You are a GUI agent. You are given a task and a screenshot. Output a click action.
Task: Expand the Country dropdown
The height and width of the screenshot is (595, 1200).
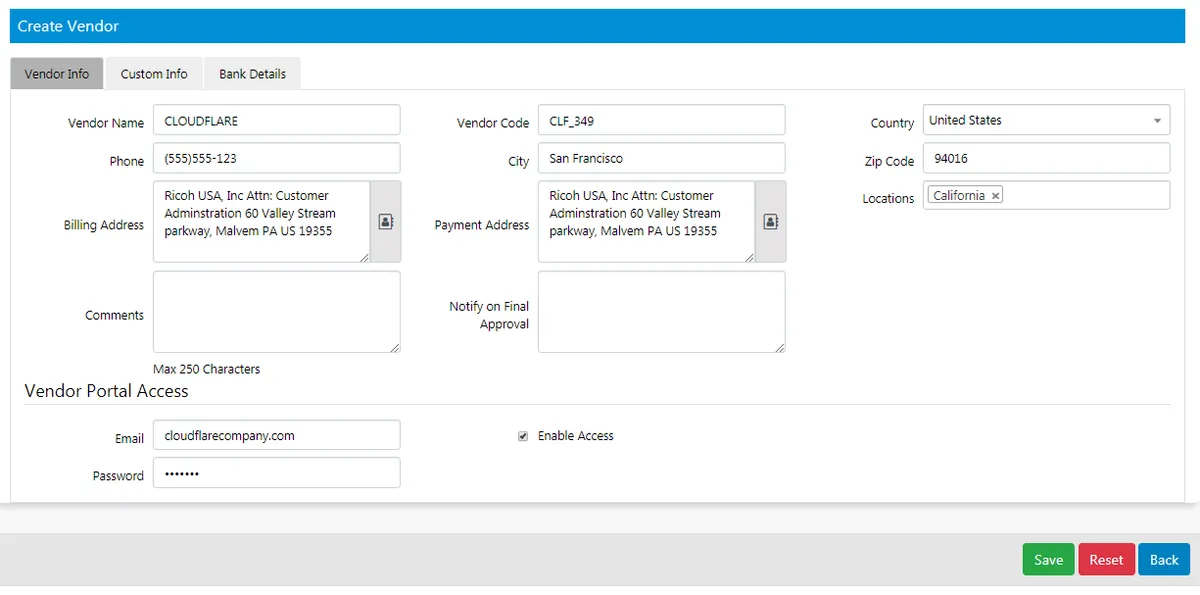coord(1046,120)
